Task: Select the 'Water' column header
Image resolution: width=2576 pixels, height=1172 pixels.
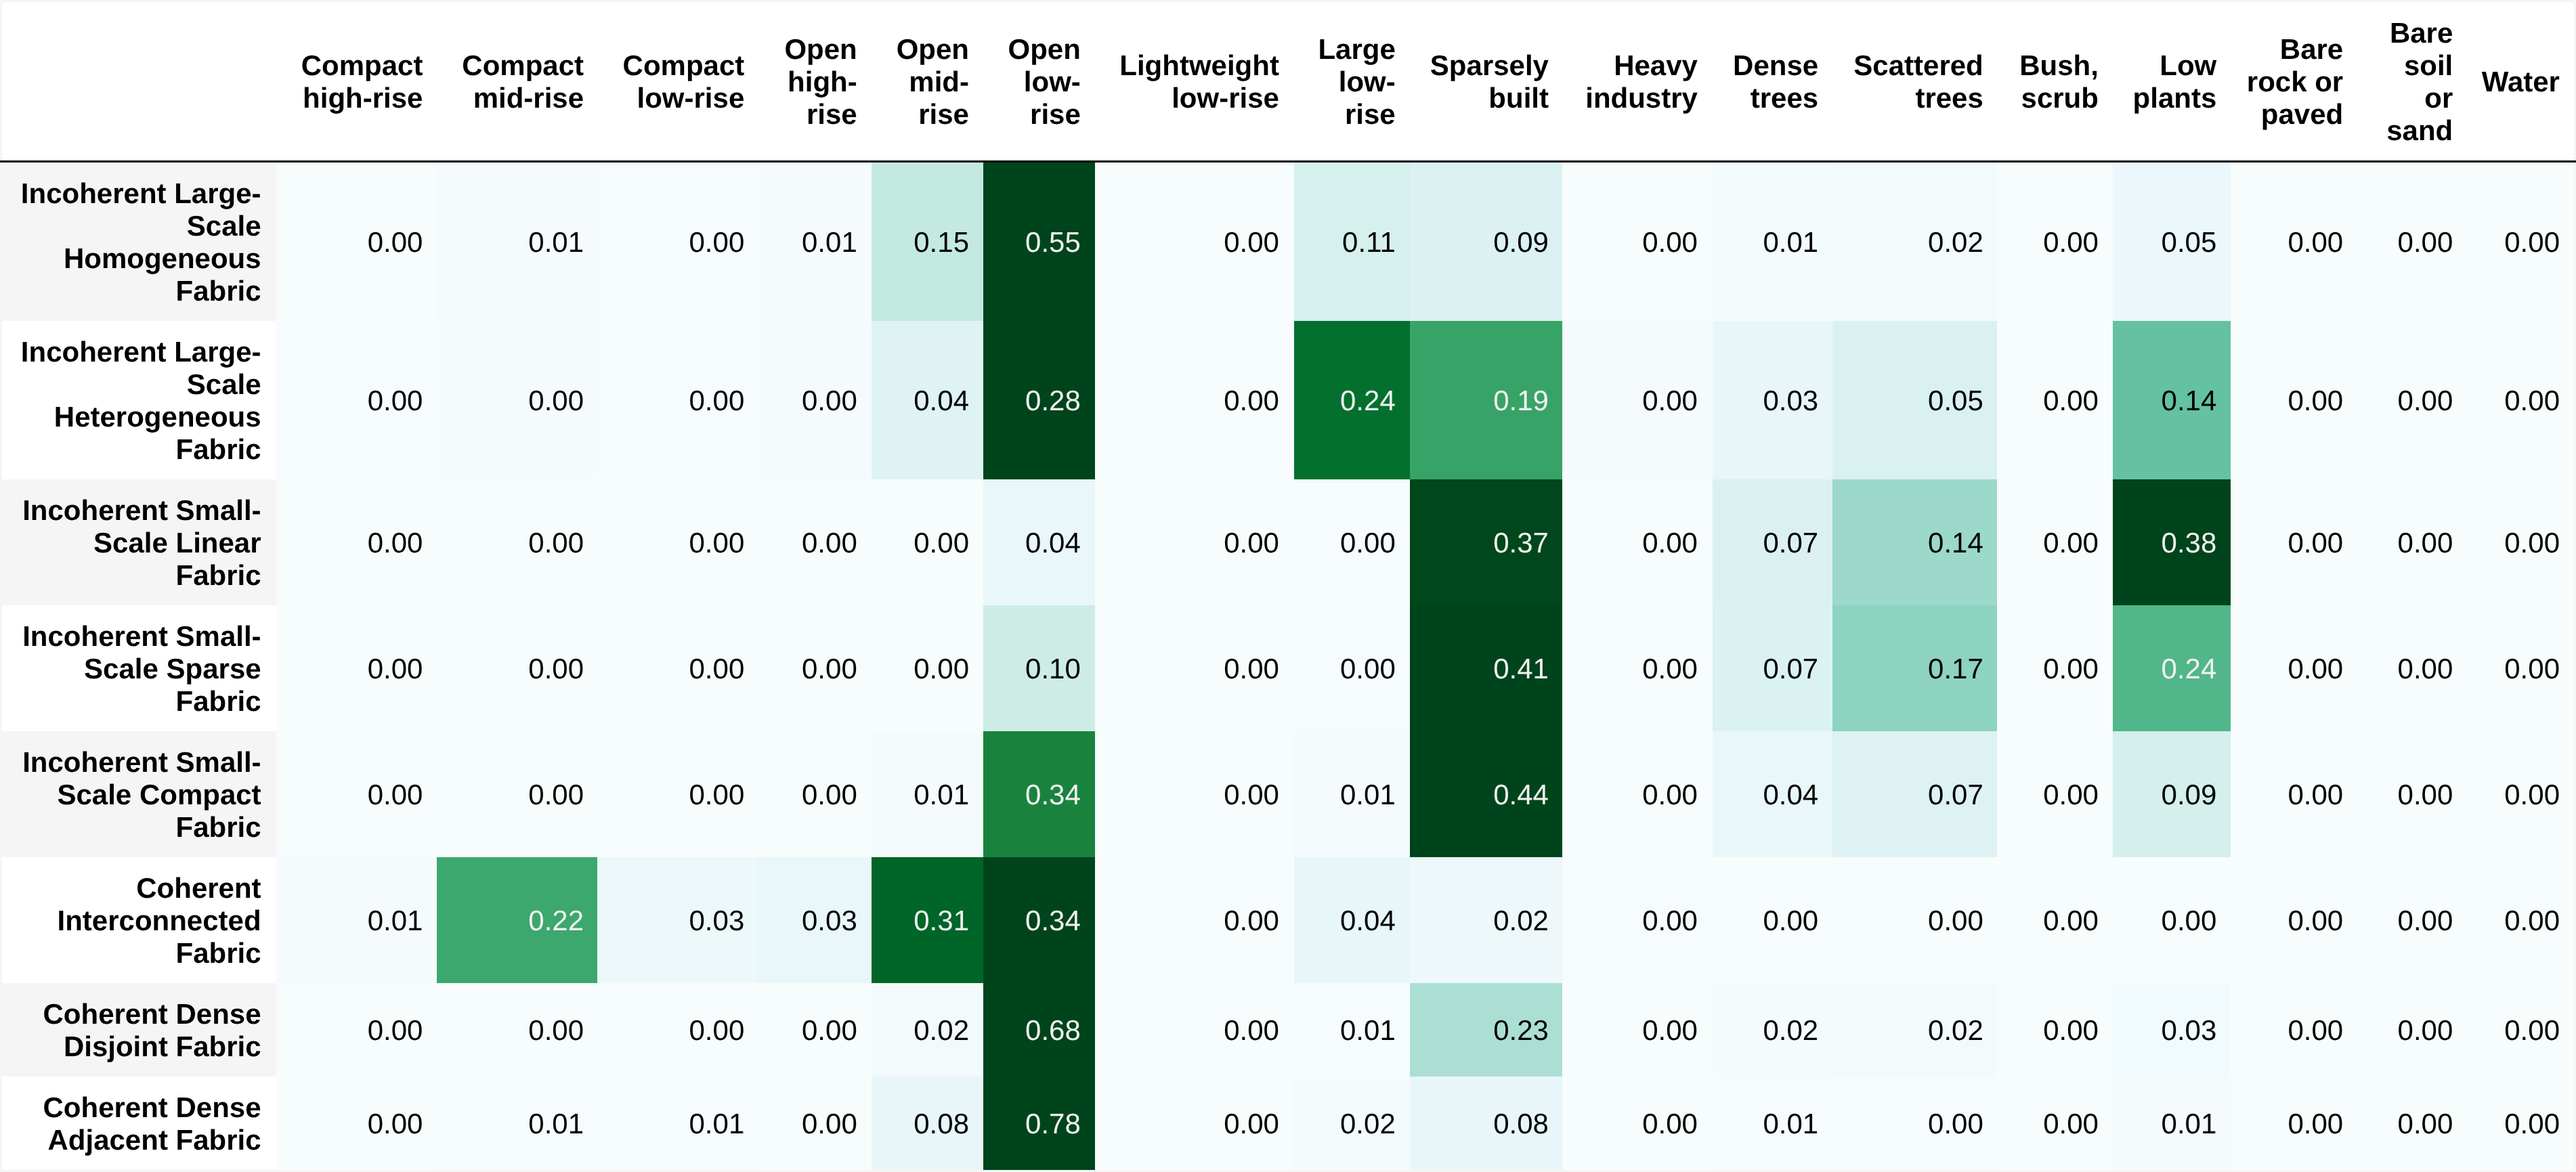Action: [x=2519, y=82]
